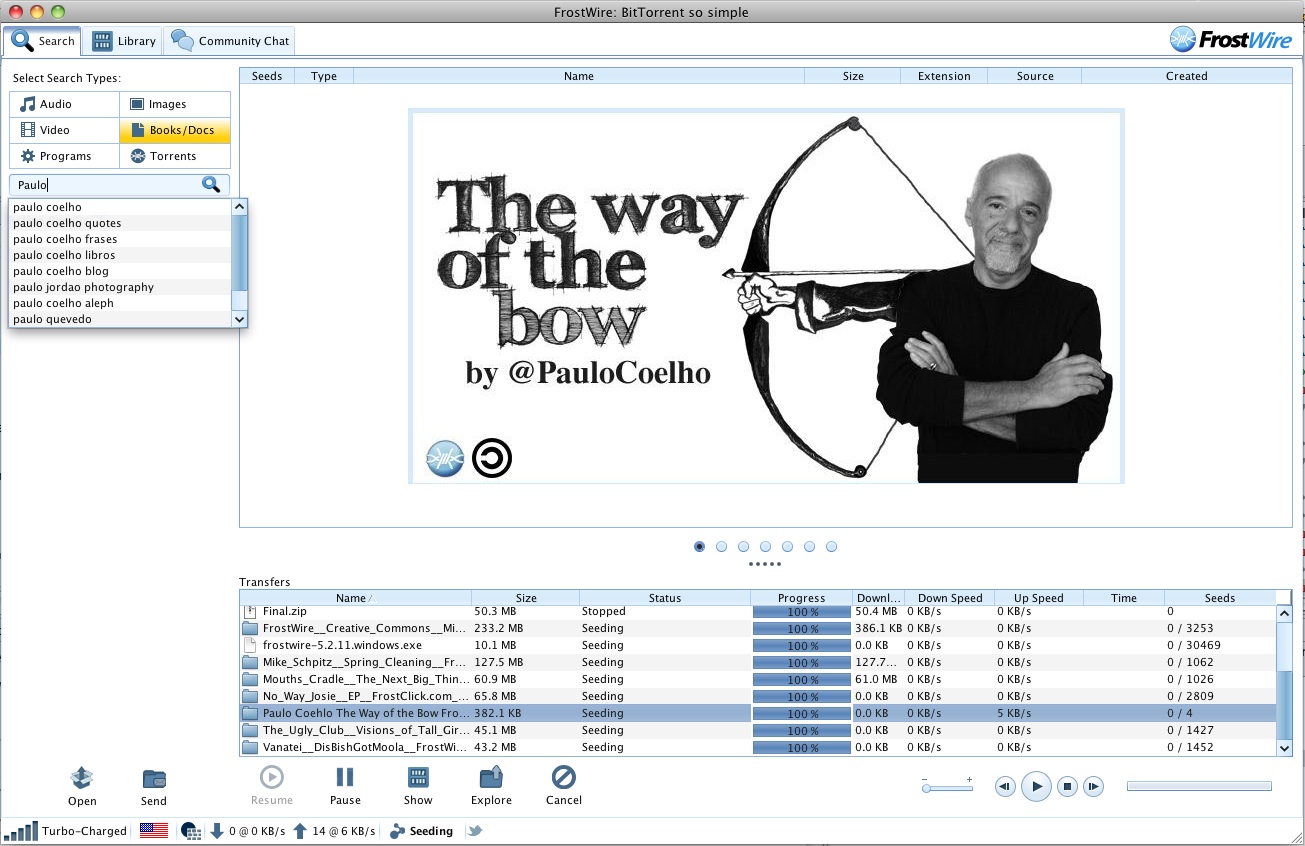Click the previous track button

(1005, 787)
